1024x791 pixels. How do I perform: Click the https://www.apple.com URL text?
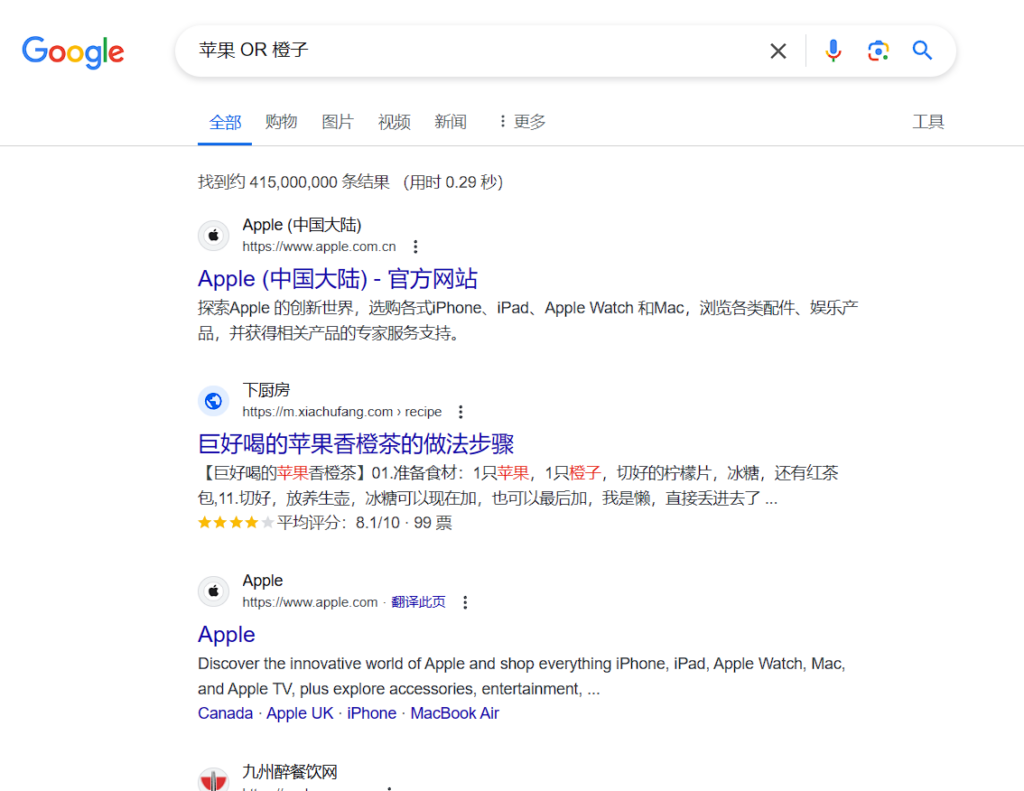pyautogui.click(x=310, y=602)
